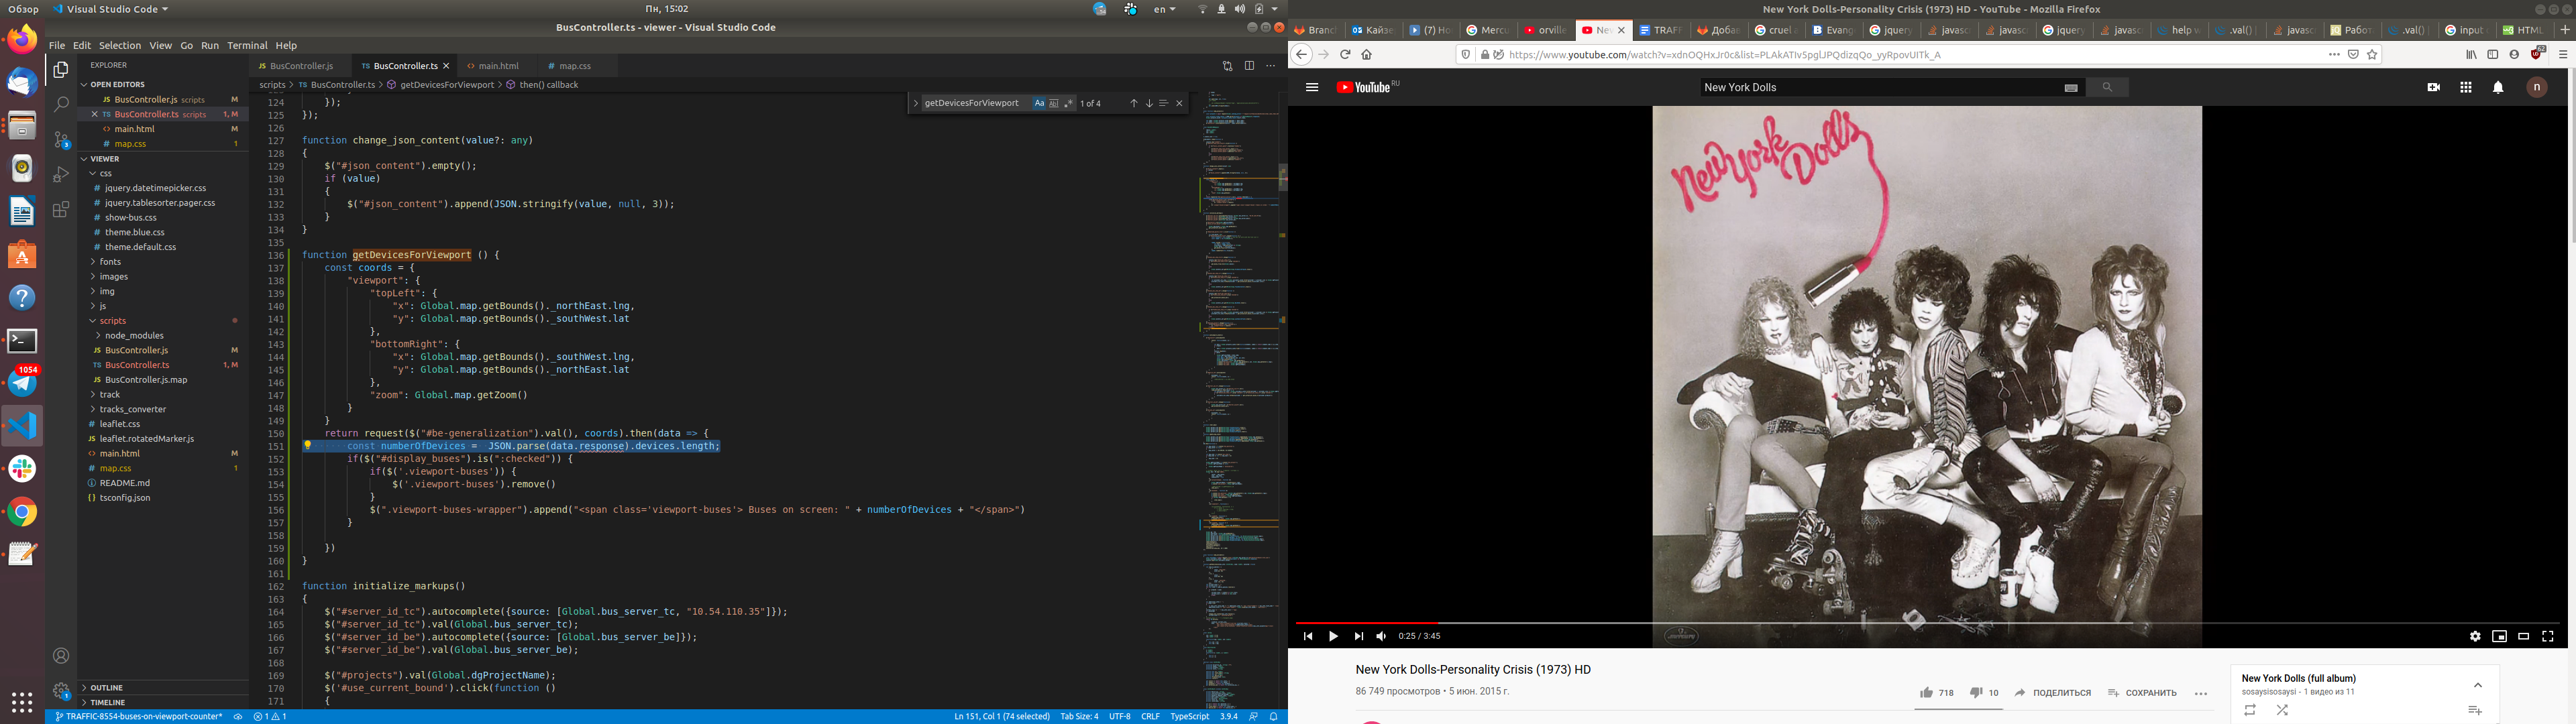Open the Selection menu in VS Code

point(120,45)
